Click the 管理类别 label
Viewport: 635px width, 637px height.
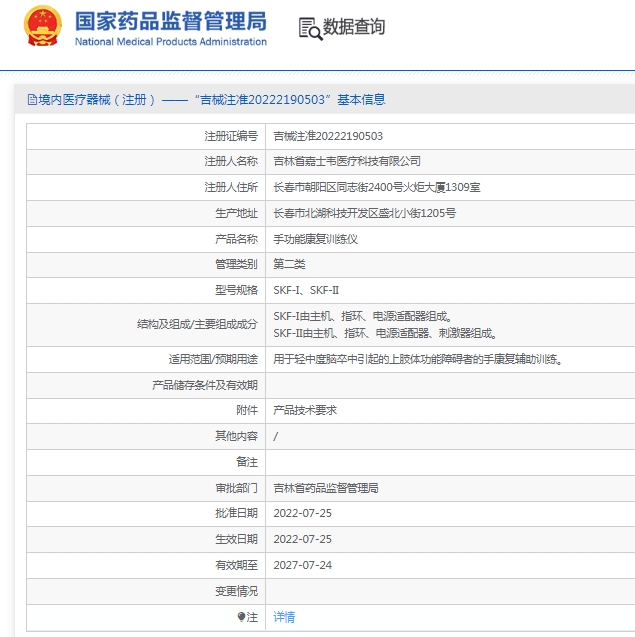(236, 264)
